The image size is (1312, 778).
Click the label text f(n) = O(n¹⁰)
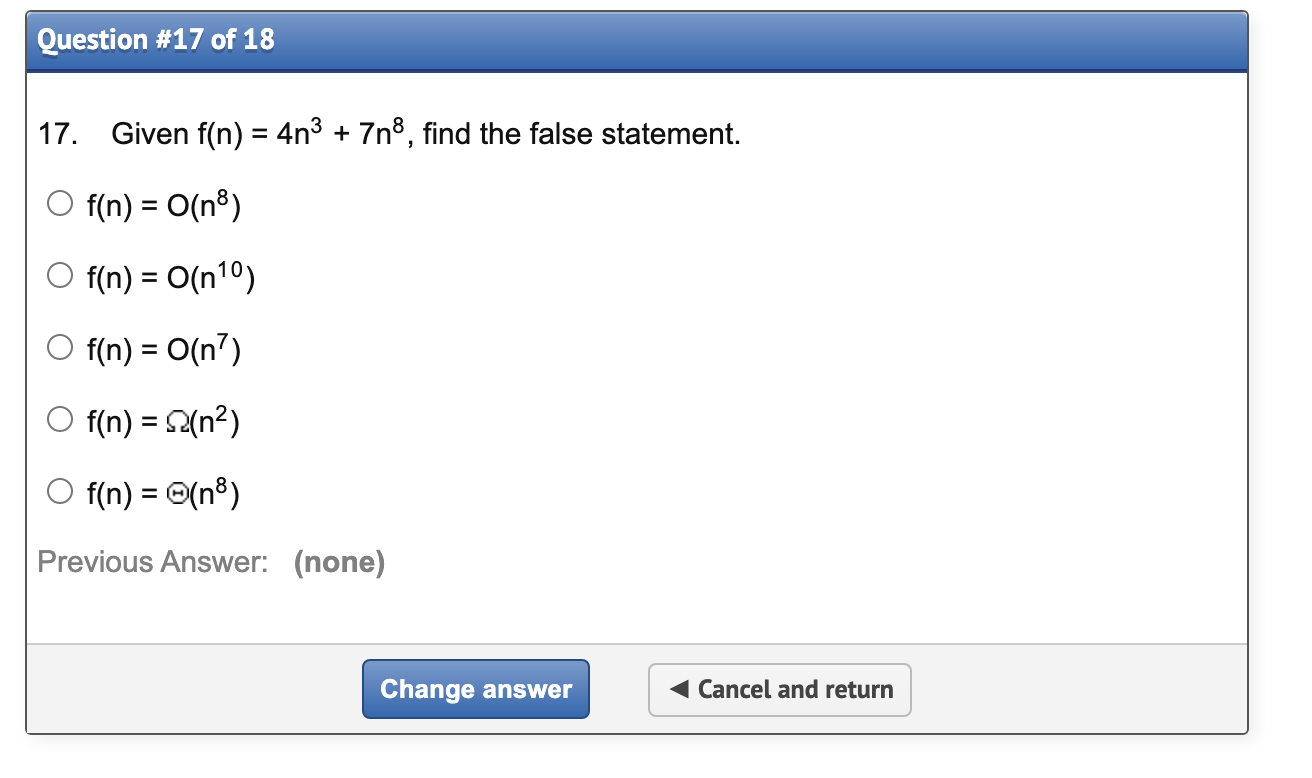click(169, 277)
